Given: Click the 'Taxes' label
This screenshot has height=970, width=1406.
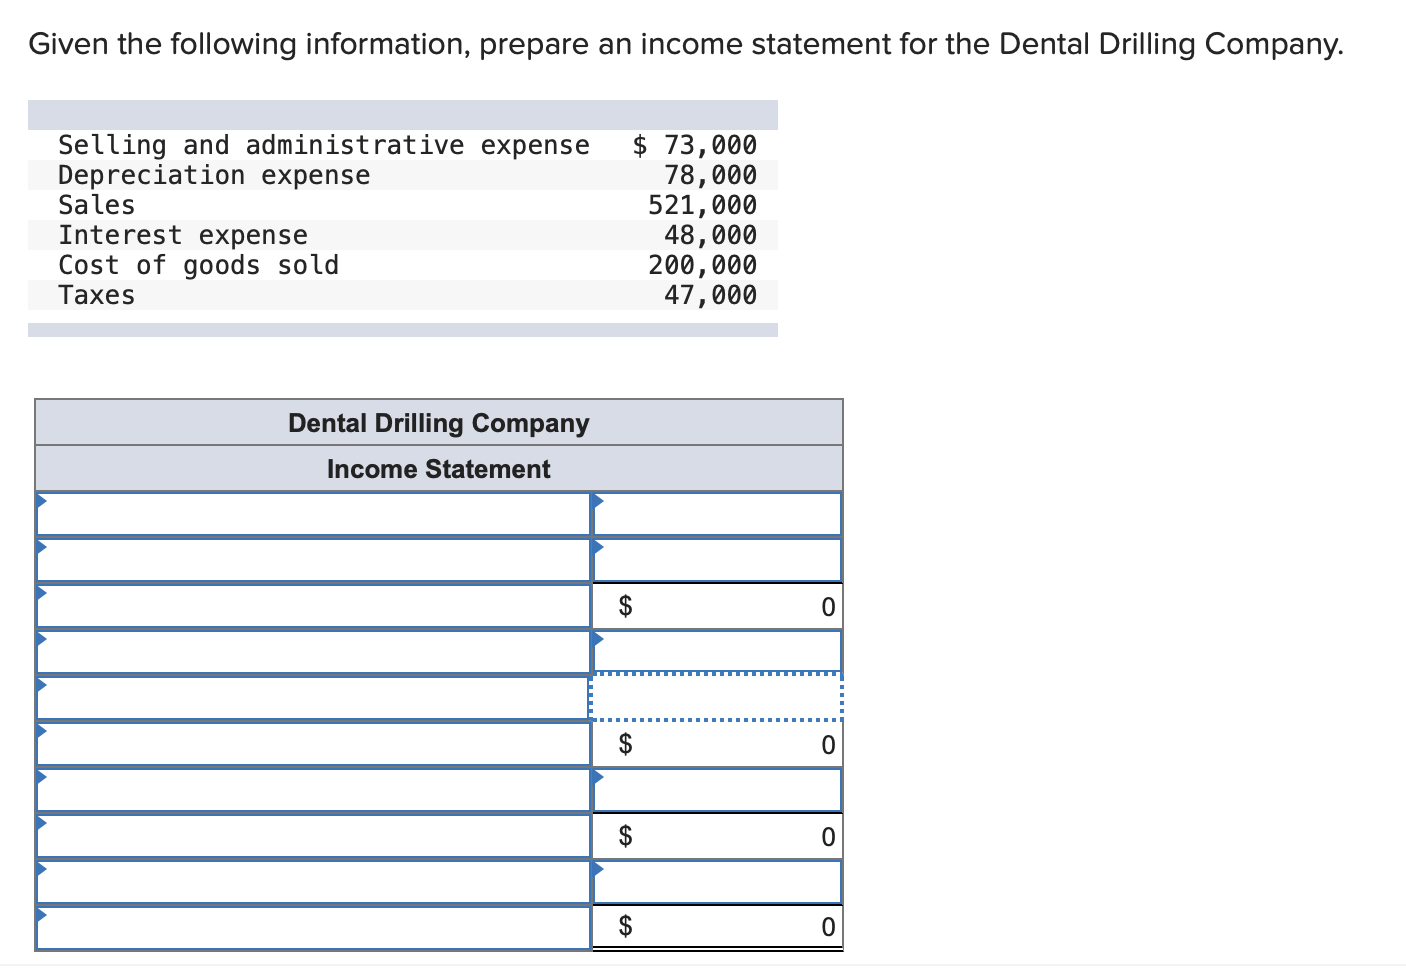Looking at the screenshot, I should (x=96, y=295).
